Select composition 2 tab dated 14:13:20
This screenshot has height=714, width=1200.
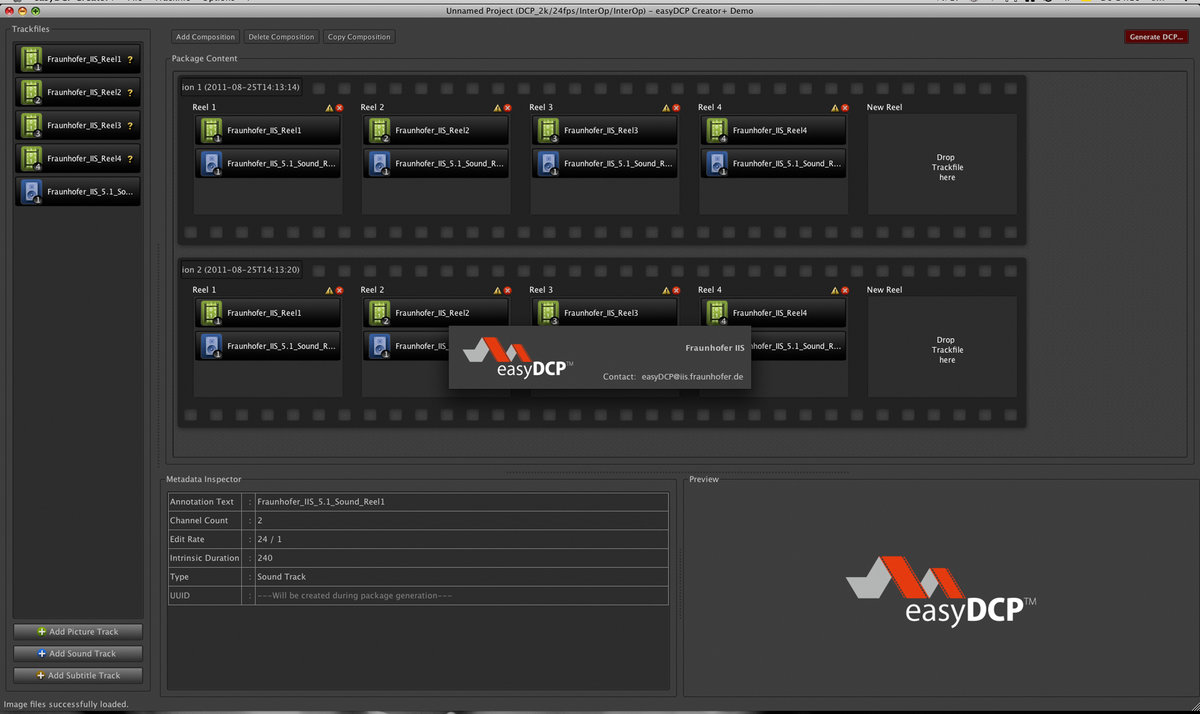(x=240, y=270)
